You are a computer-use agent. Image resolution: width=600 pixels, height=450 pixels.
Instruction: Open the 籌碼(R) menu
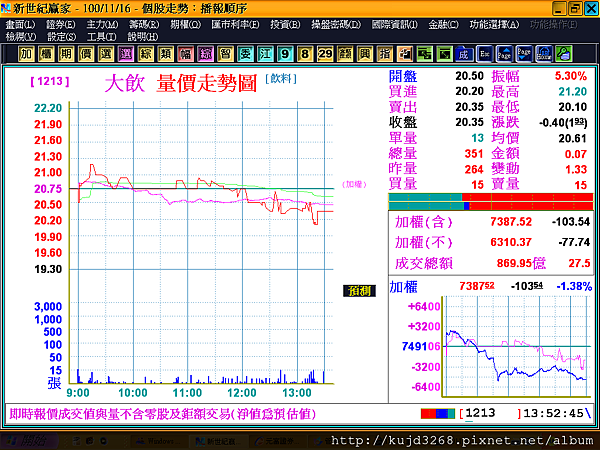pyautogui.click(x=144, y=24)
